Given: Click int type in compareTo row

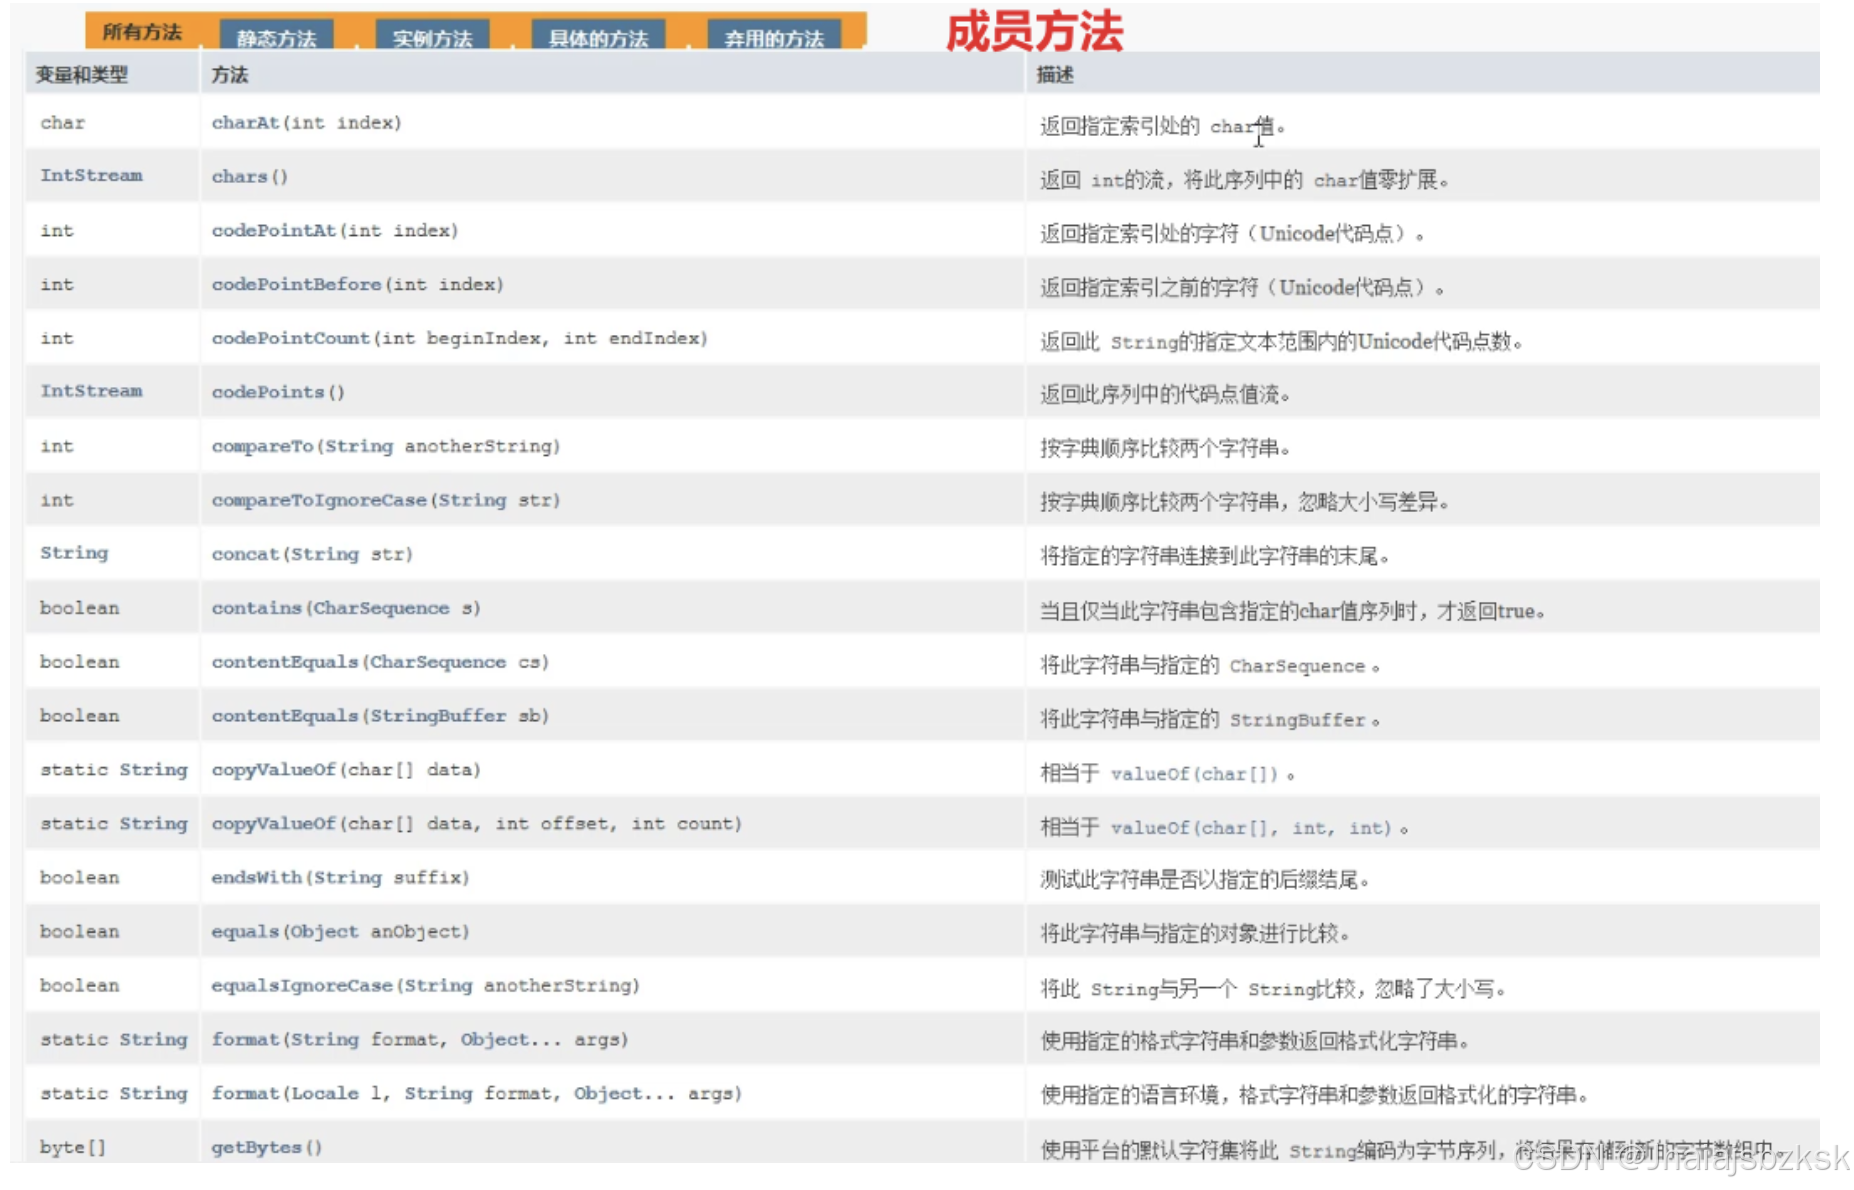Looking at the screenshot, I should (x=57, y=446).
